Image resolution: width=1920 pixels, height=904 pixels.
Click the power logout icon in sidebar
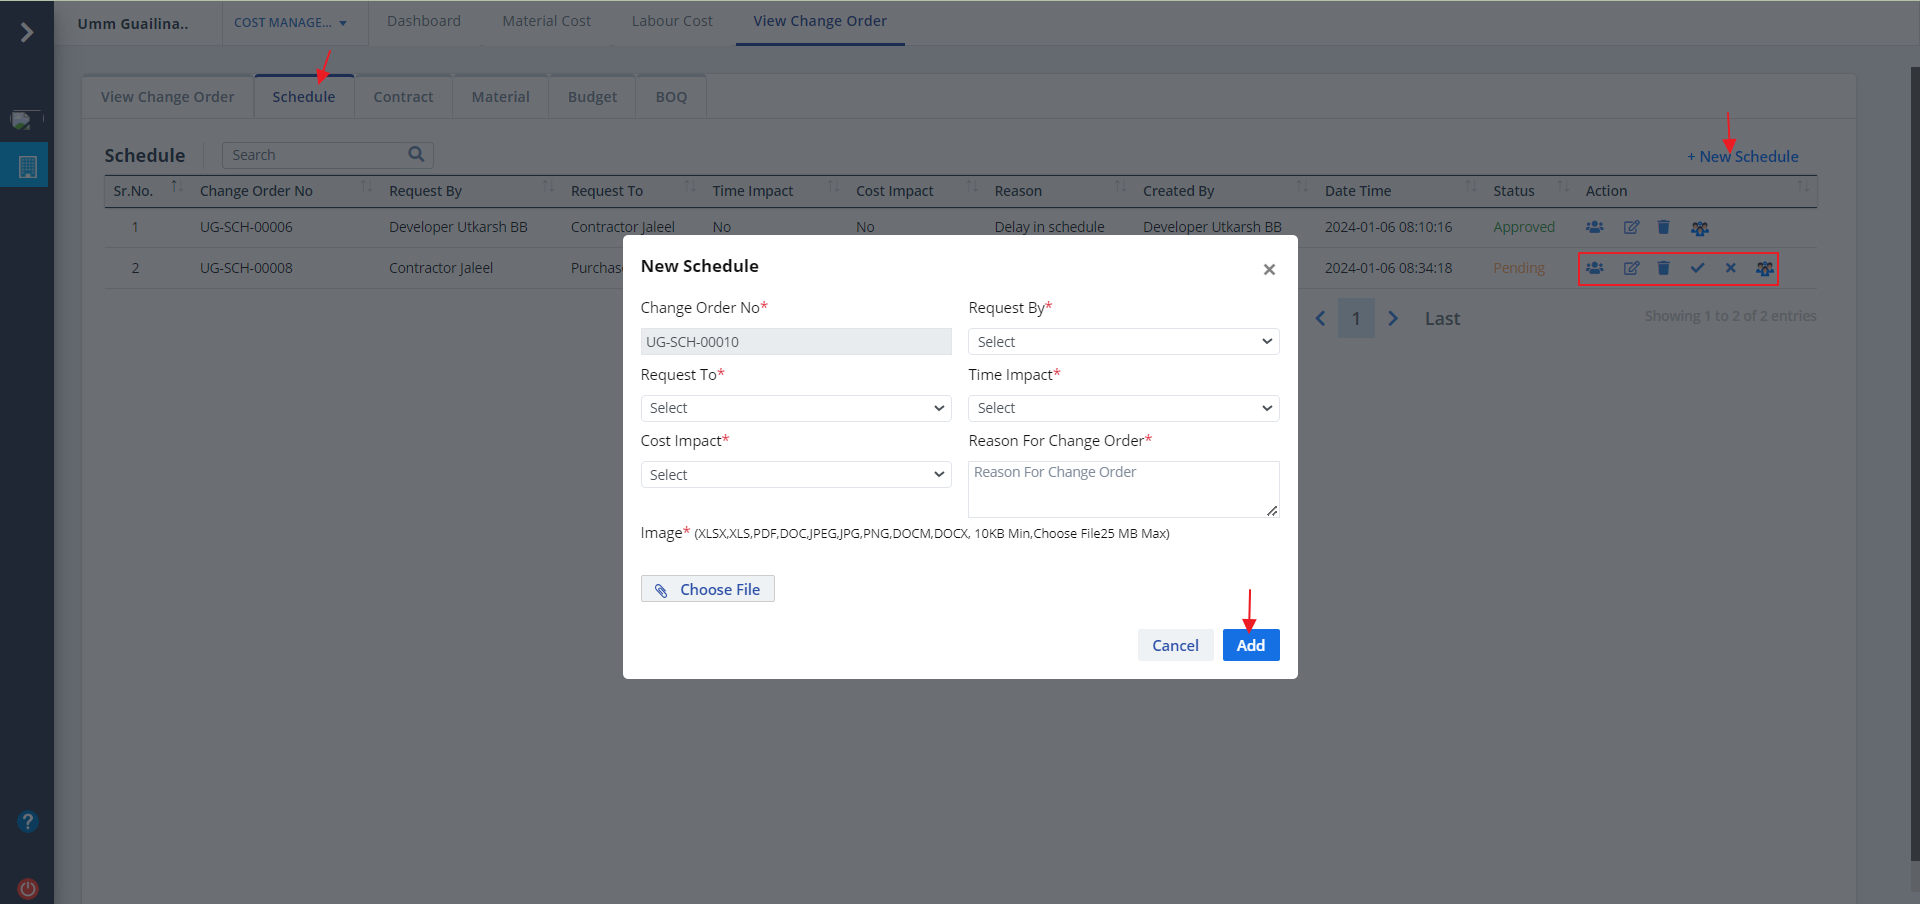pos(28,888)
